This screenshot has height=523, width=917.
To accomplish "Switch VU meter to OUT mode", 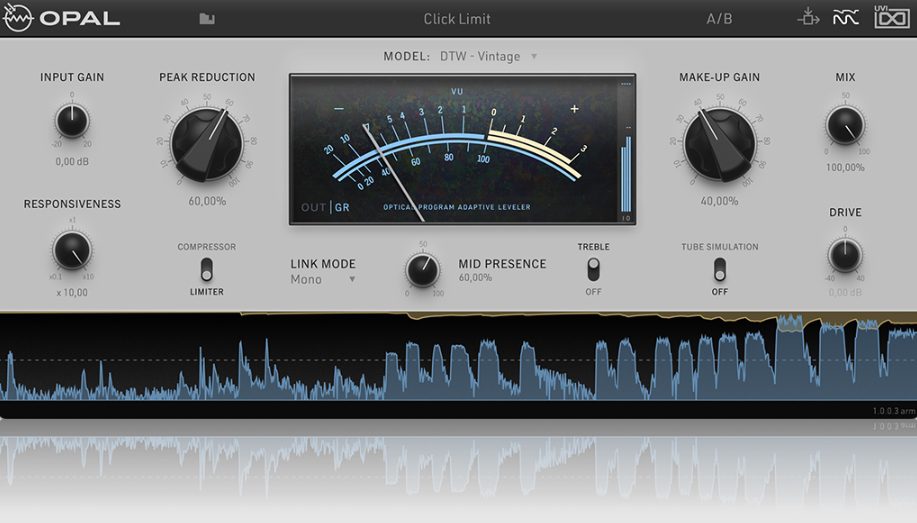I will click(x=313, y=208).
